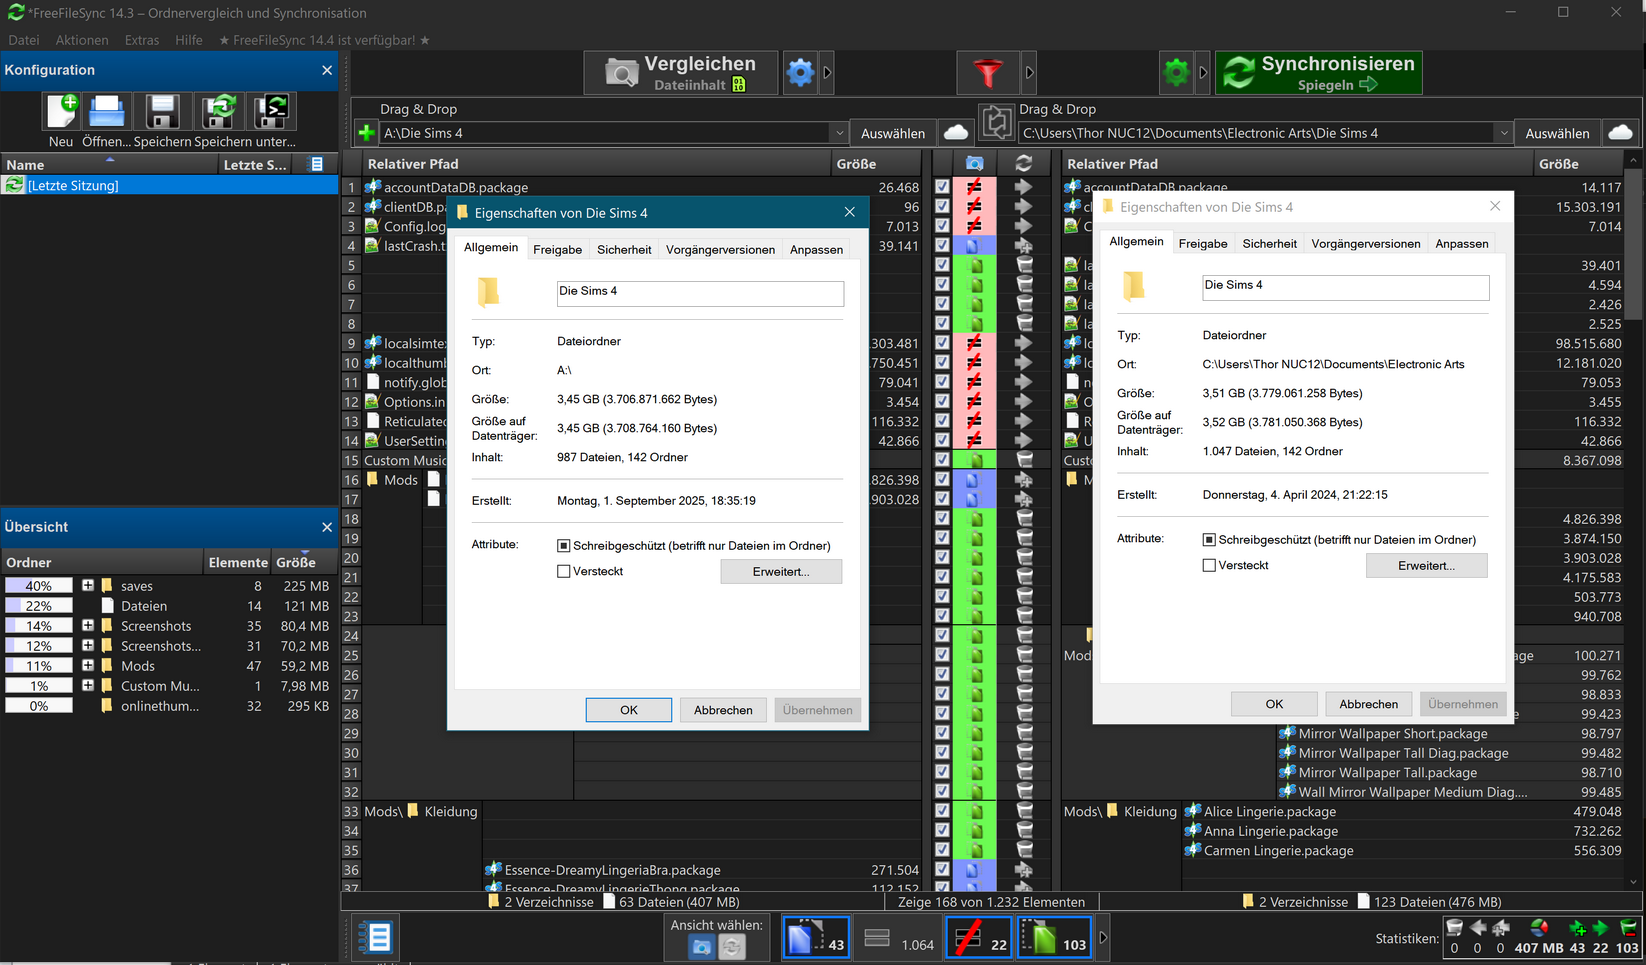
Task: Add a folder pair with green plus
Action: click(x=367, y=133)
